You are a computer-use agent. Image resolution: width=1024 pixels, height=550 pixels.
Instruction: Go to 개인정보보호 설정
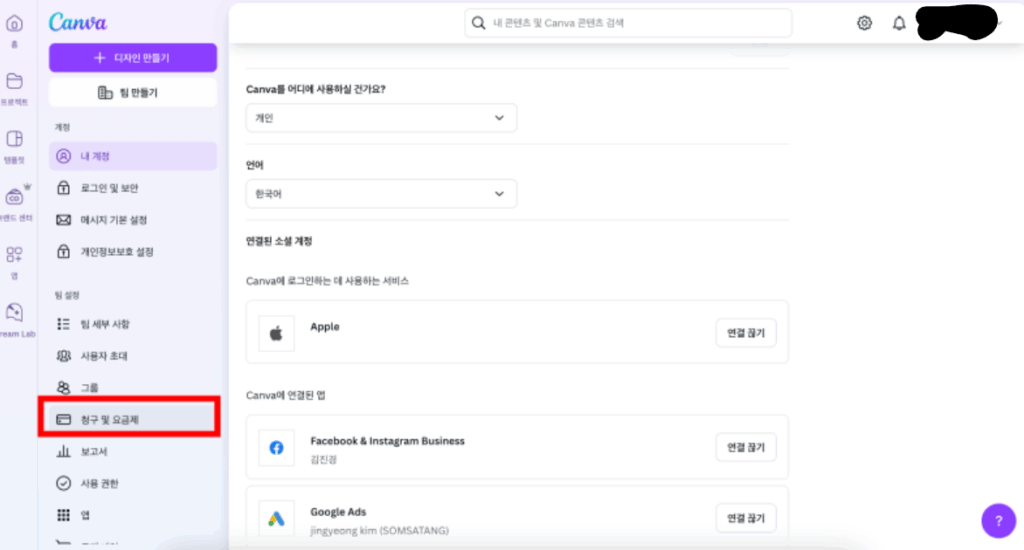tap(133, 251)
